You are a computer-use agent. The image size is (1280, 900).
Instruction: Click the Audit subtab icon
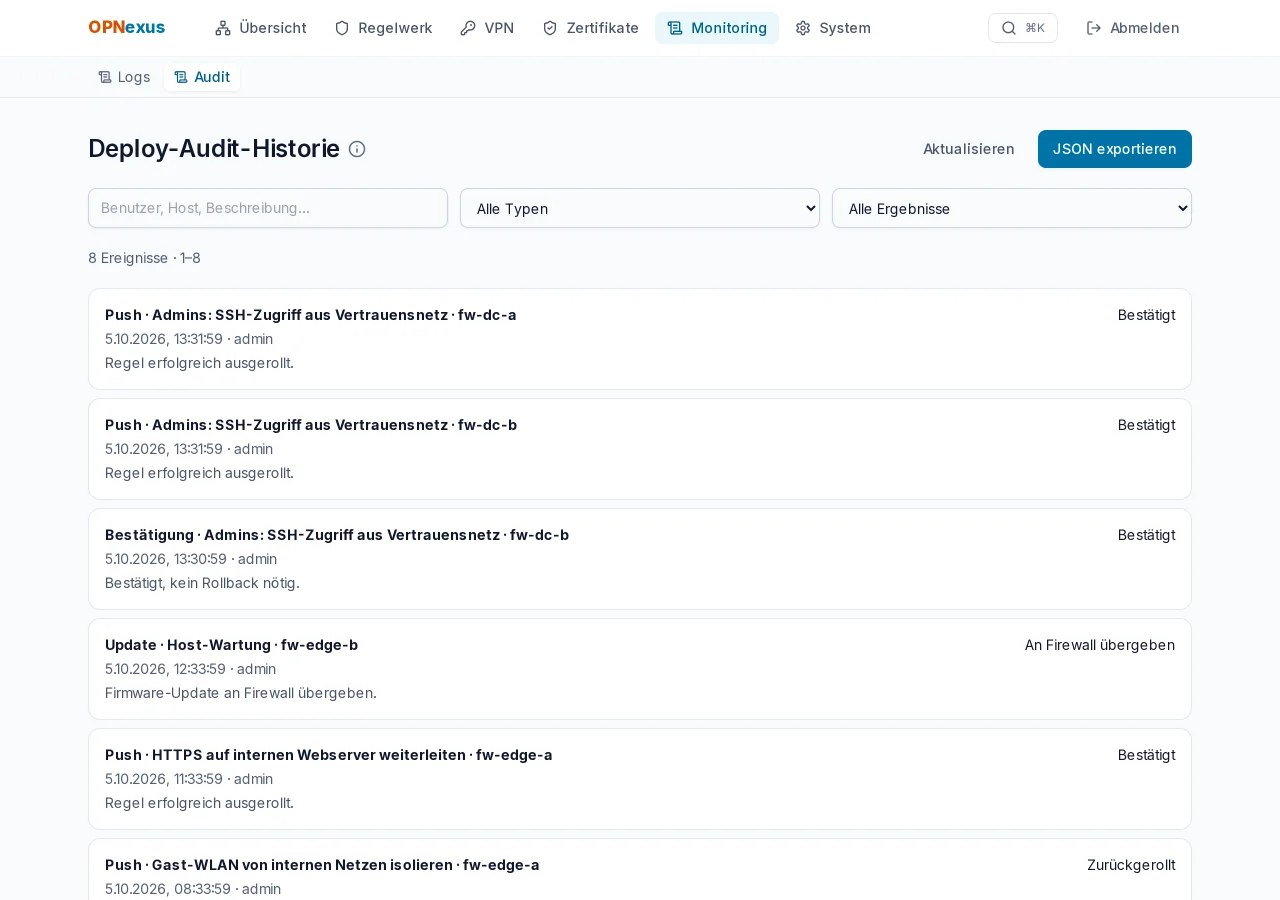tap(181, 77)
